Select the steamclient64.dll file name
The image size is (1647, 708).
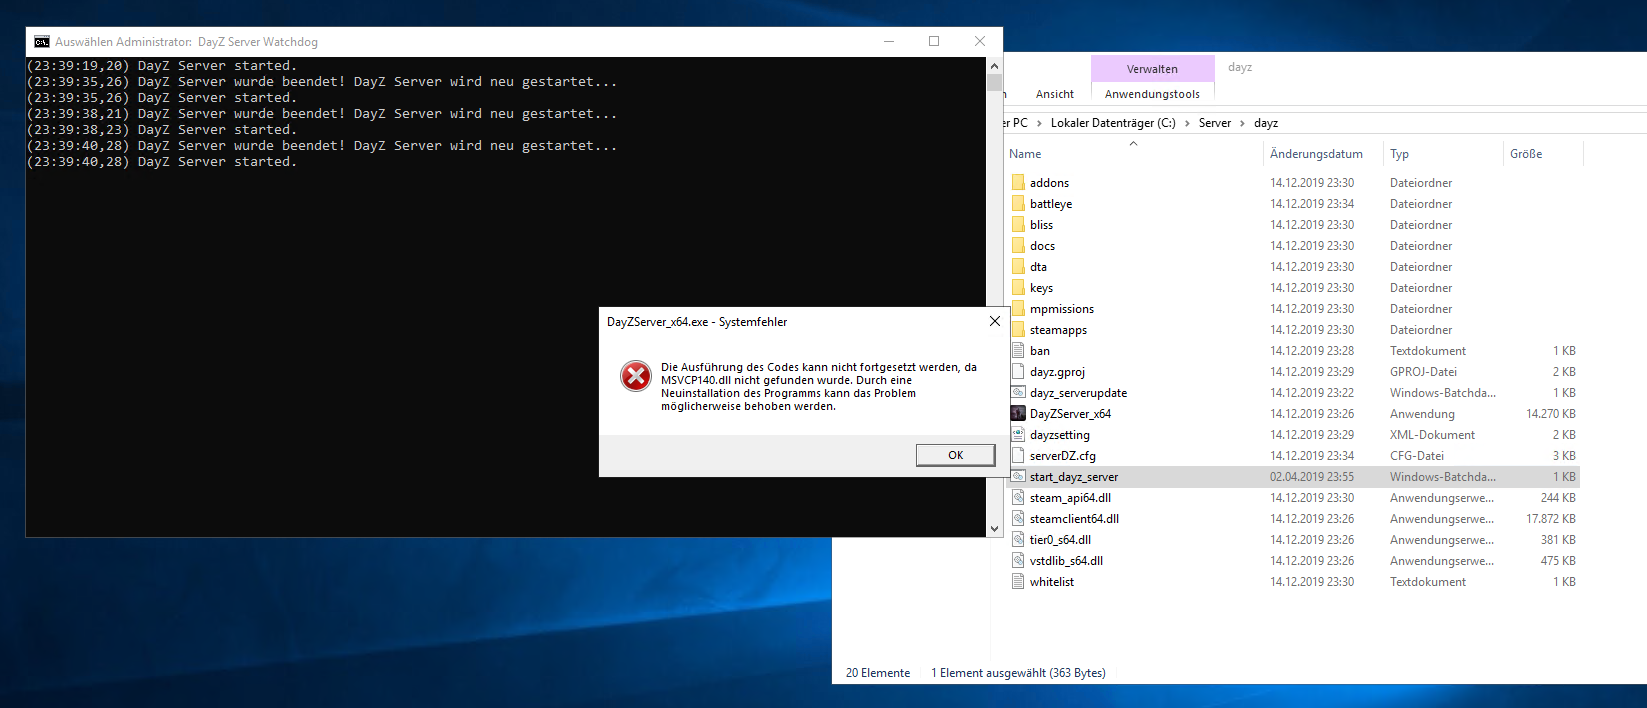[x=1074, y=519]
